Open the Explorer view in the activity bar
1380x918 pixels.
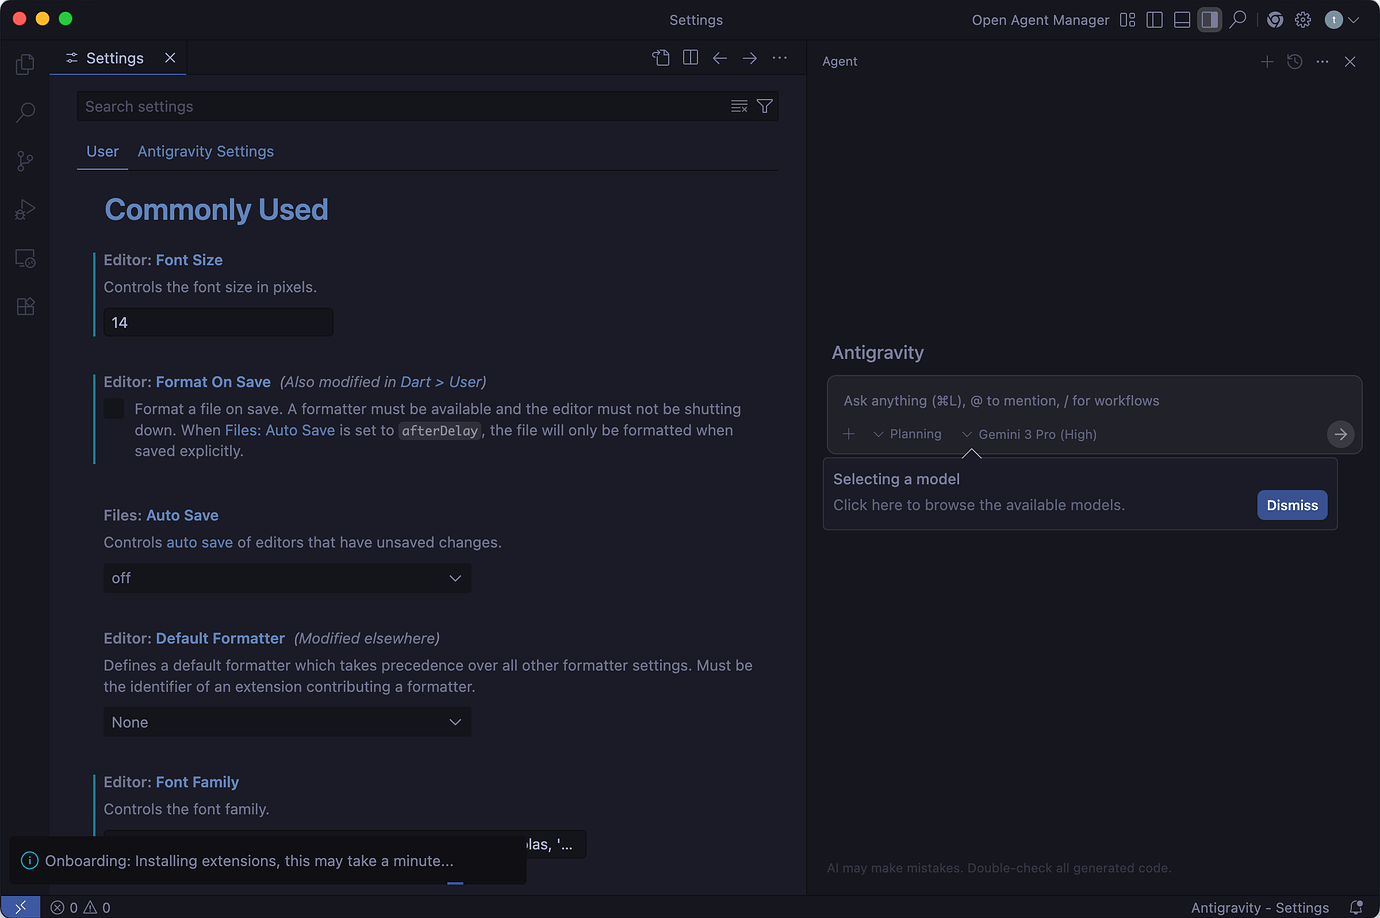25,65
